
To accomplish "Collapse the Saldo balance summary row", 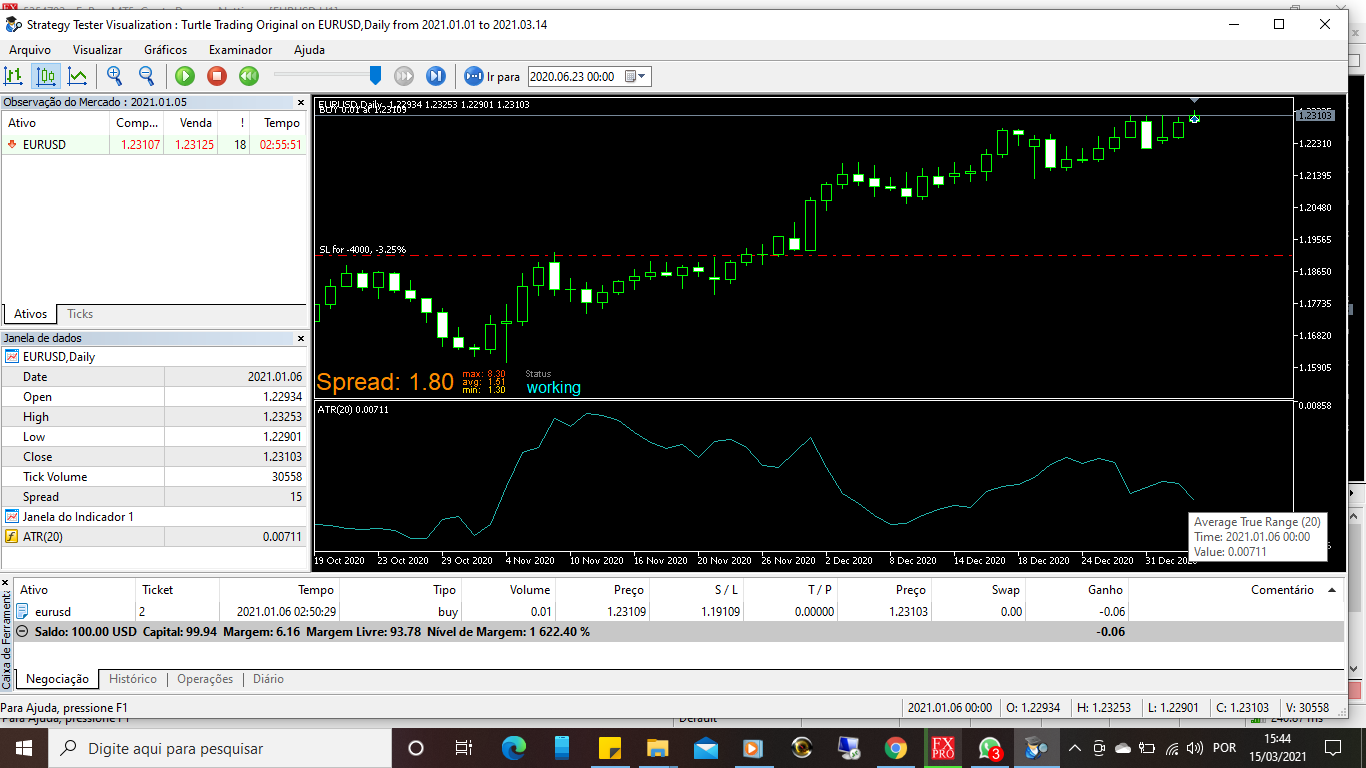I will pos(23,632).
